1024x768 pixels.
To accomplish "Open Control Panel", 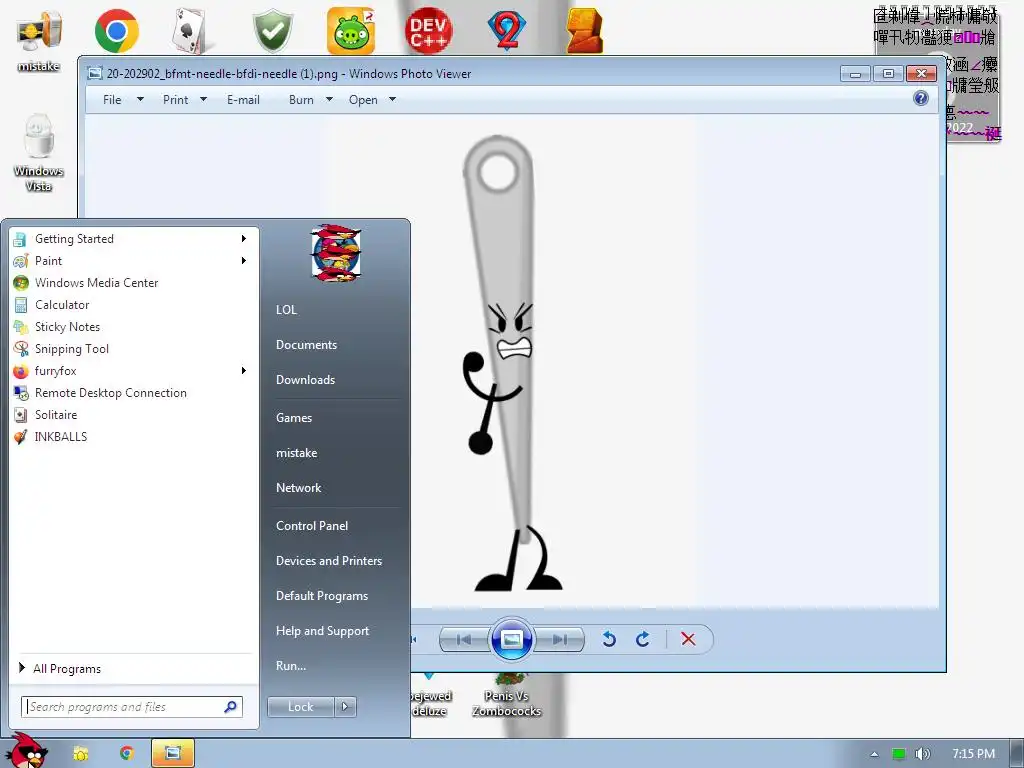I will coord(312,526).
